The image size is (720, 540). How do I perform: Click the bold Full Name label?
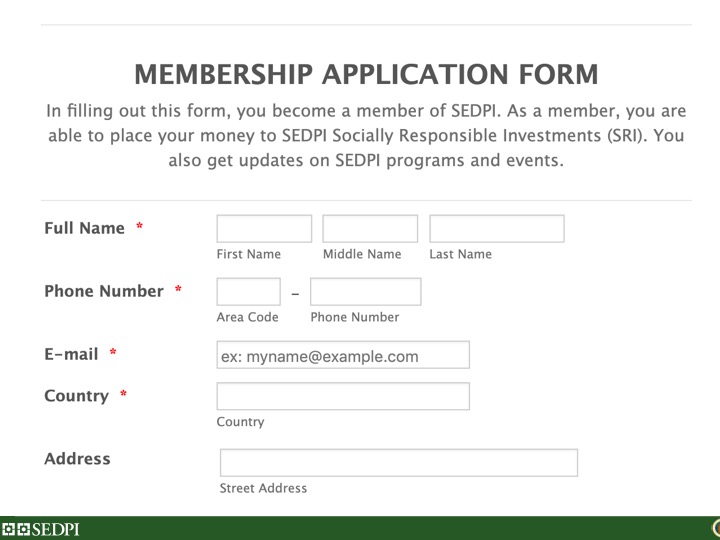coord(85,228)
